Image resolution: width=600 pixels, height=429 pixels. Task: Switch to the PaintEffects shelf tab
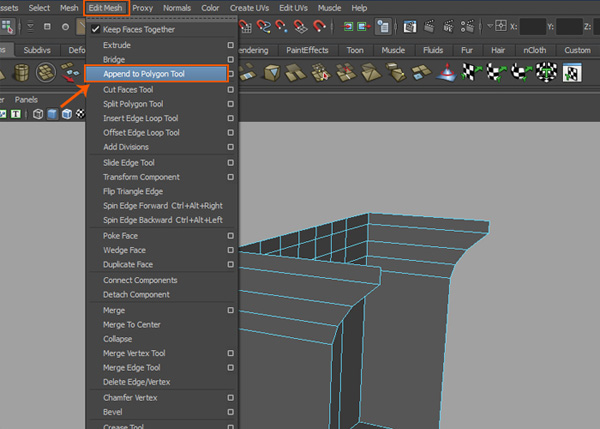coord(307,50)
